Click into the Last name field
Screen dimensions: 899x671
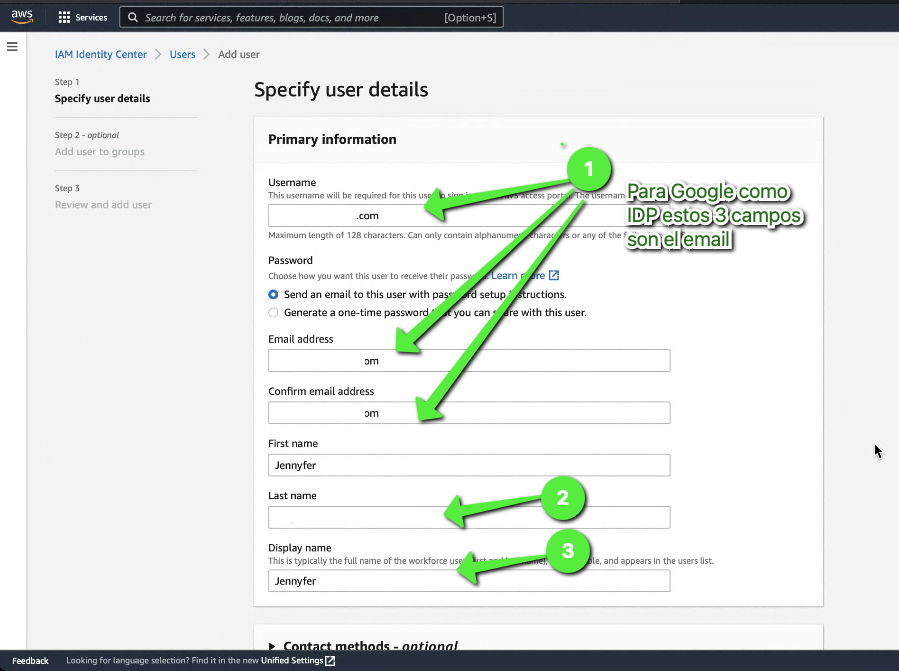click(469, 517)
